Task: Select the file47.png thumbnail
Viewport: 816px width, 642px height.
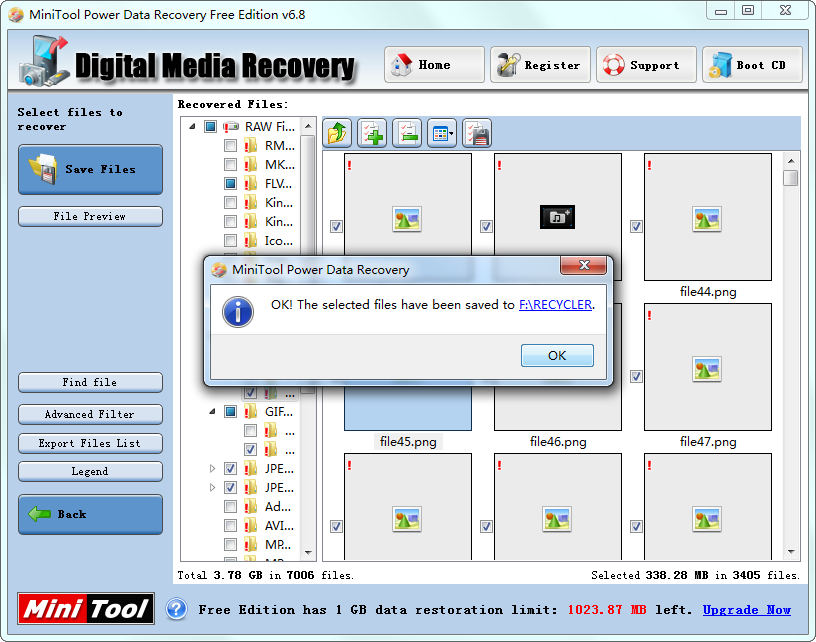Action: click(708, 367)
